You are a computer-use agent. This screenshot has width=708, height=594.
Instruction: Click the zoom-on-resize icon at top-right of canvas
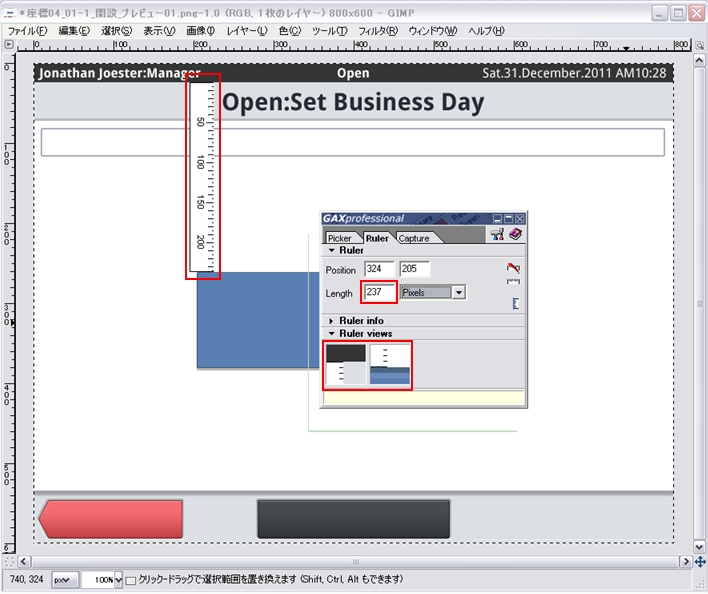[699, 45]
